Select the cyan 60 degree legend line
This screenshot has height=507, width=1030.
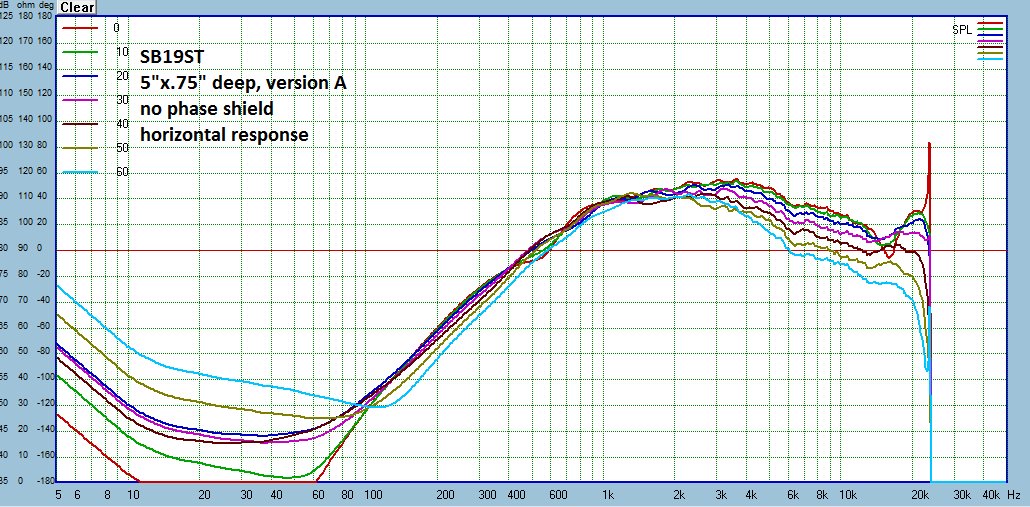point(79,173)
